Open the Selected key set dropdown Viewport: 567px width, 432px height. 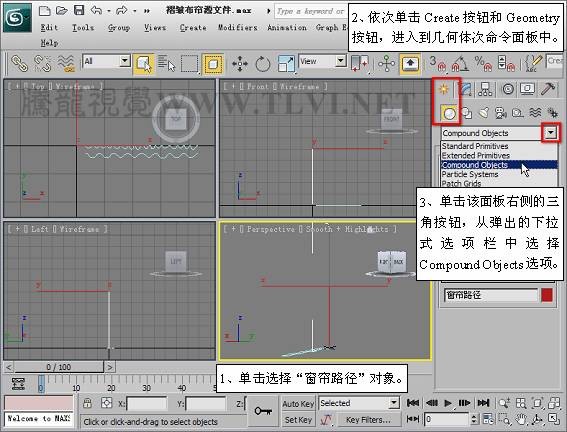point(359,403)
